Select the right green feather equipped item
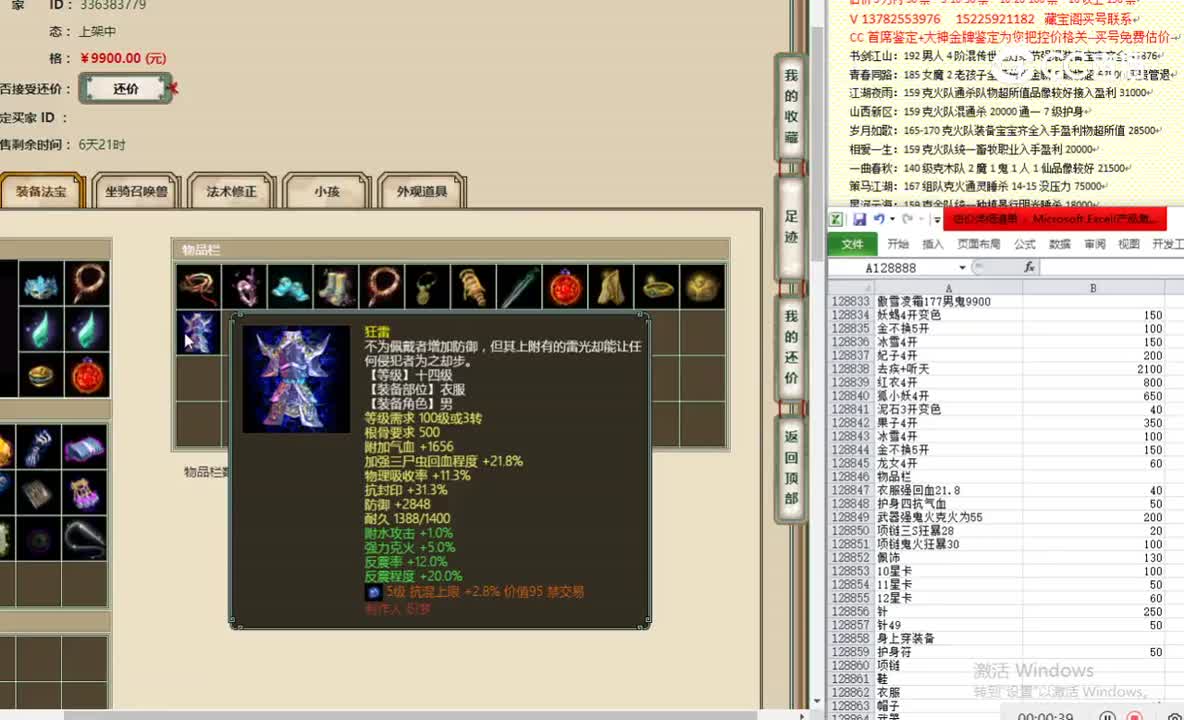This screenshot has height=720, width=1184. (88, 329)
